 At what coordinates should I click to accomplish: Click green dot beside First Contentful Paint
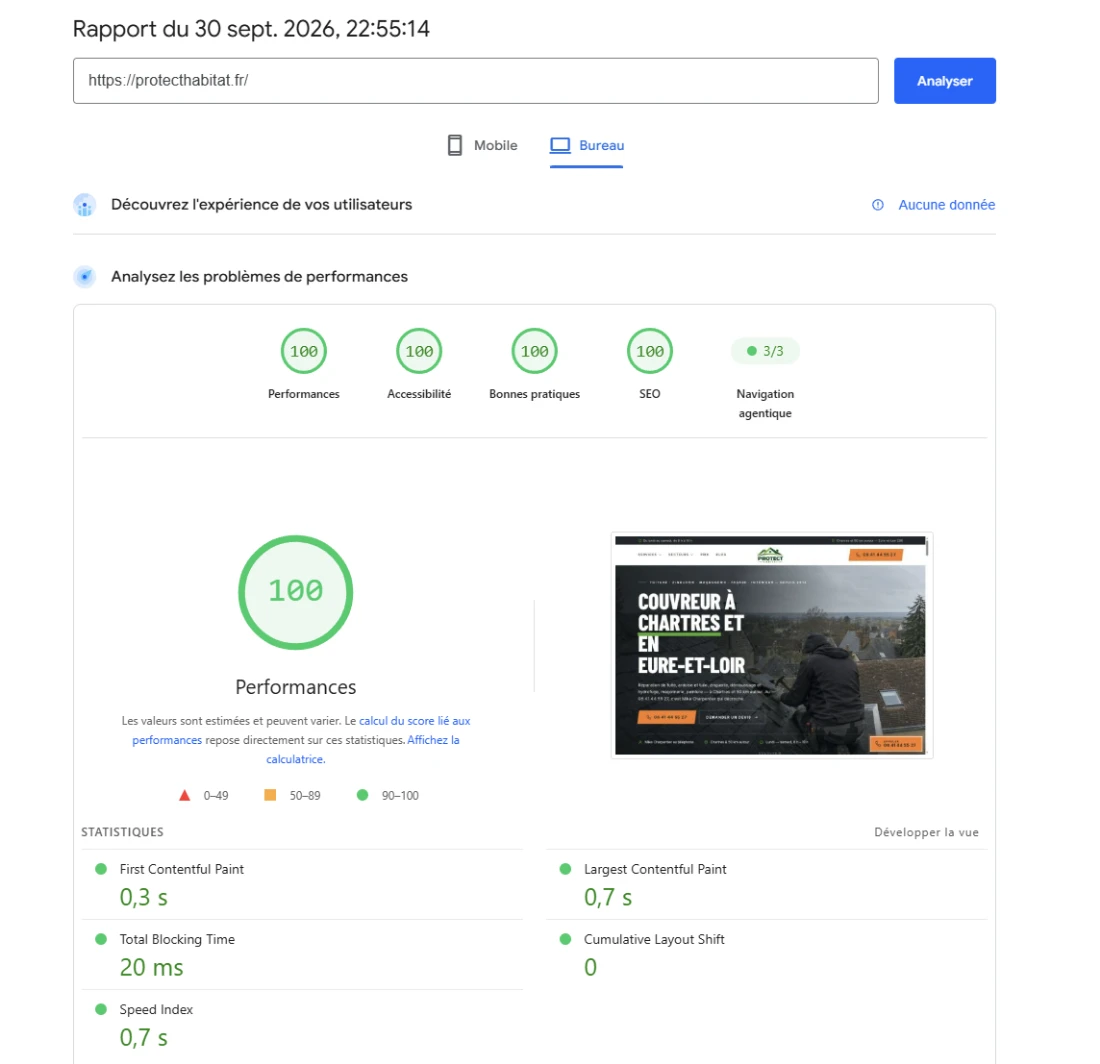101,869
